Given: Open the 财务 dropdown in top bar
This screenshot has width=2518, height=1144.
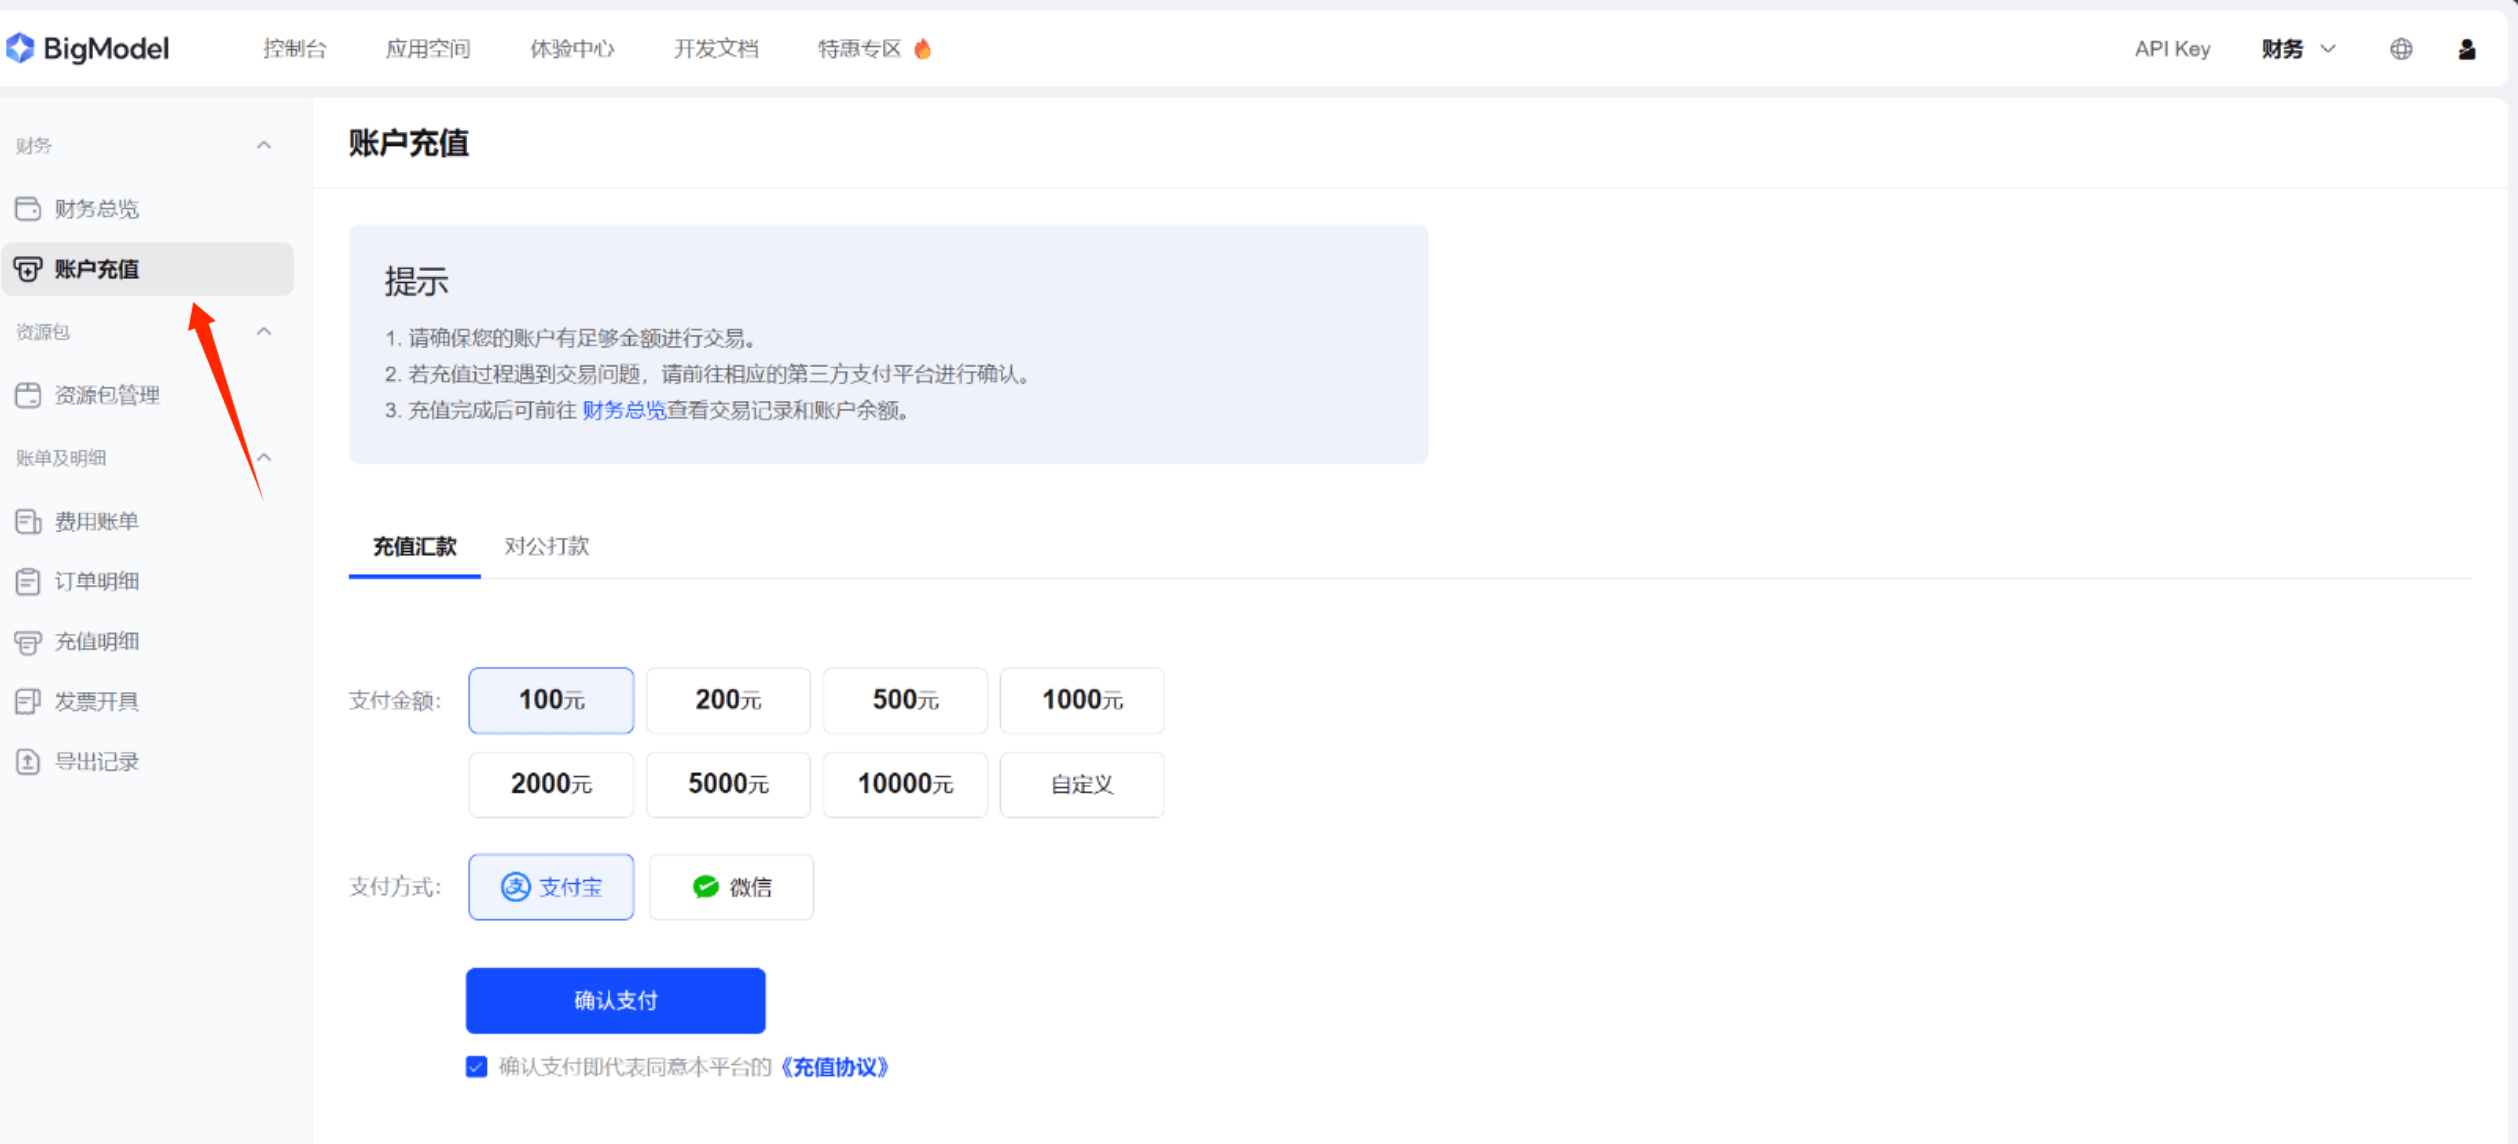Looking at the screenshot, I should point(2297,49).
